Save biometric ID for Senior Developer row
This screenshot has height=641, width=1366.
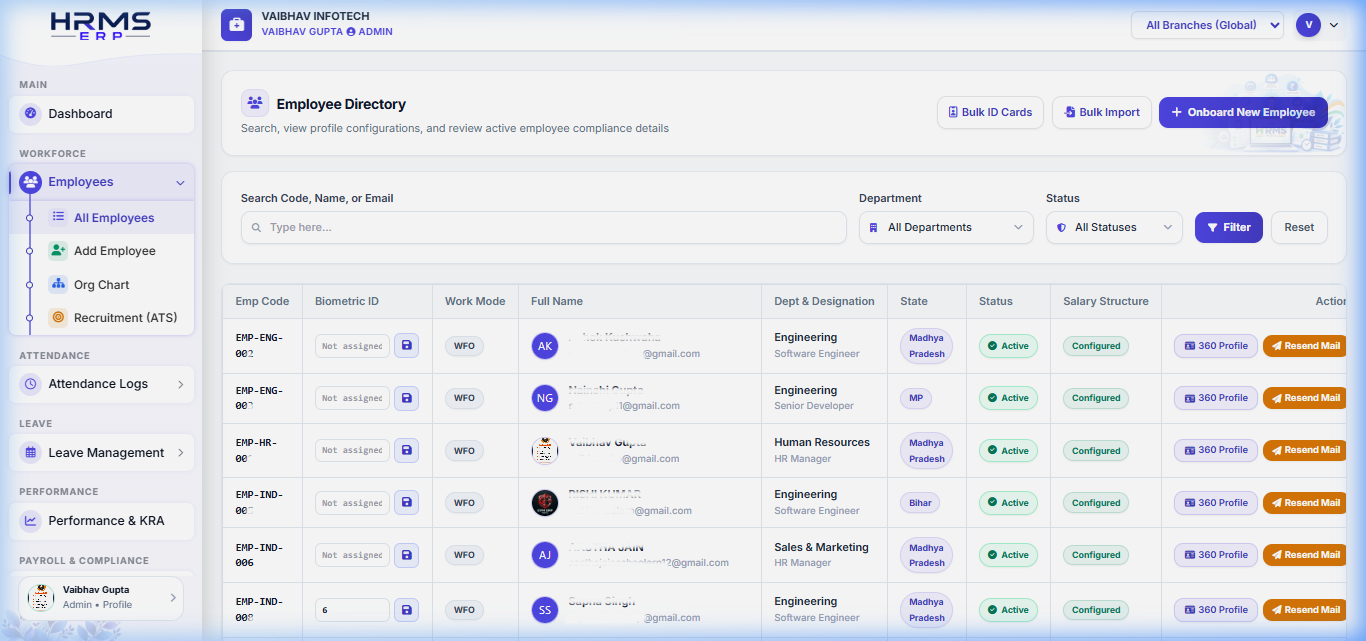(x=406, y=398)
